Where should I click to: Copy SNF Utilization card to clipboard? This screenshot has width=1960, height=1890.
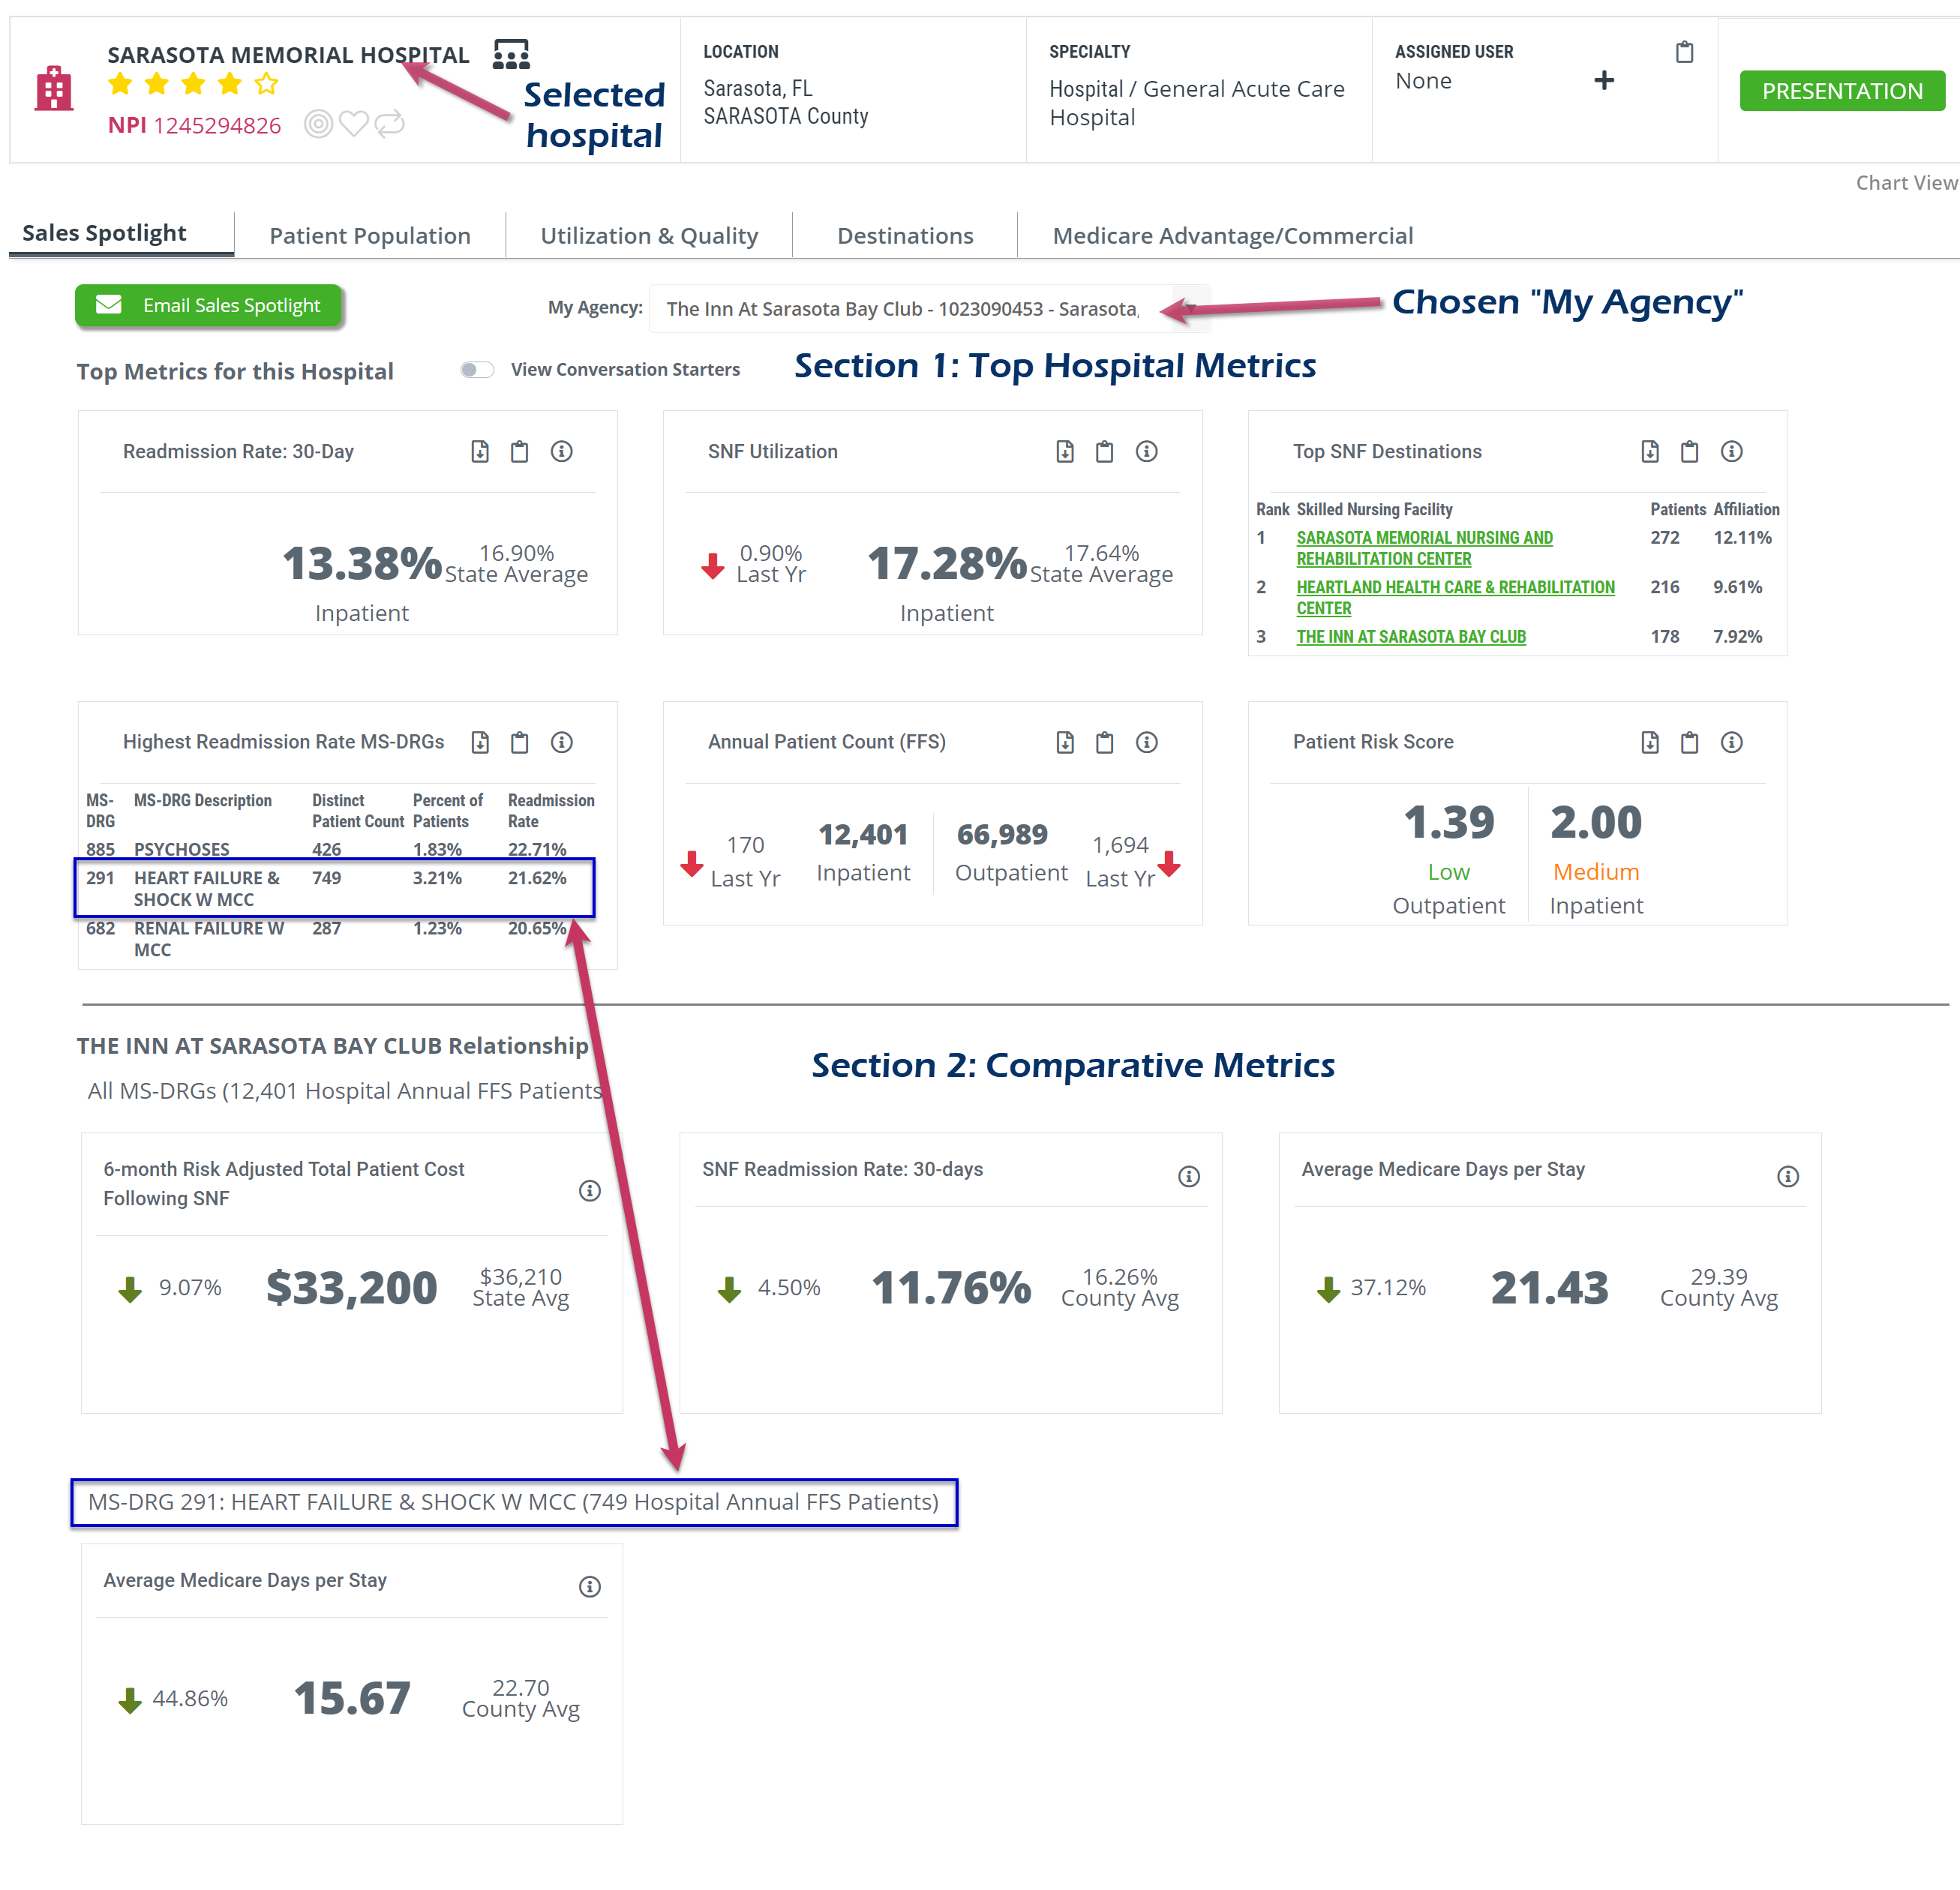point(1104,452)
